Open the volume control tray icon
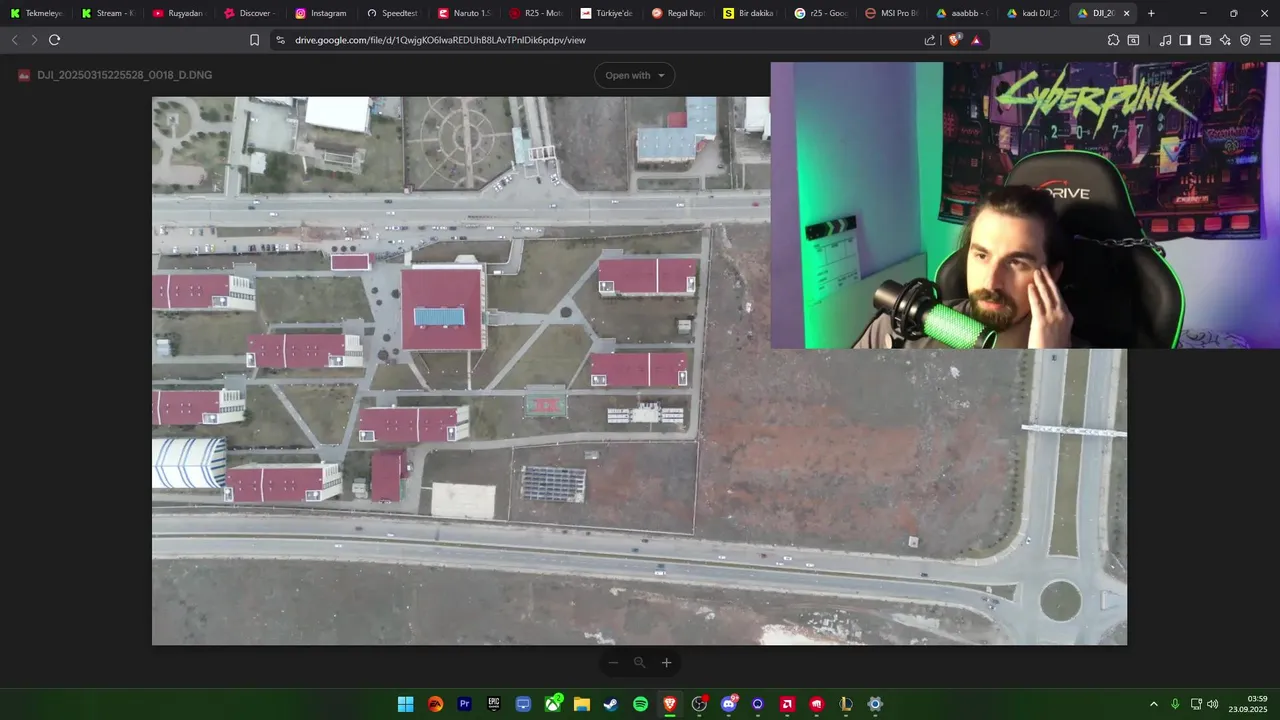1280x720 pixels. (x=1213, y=704)
